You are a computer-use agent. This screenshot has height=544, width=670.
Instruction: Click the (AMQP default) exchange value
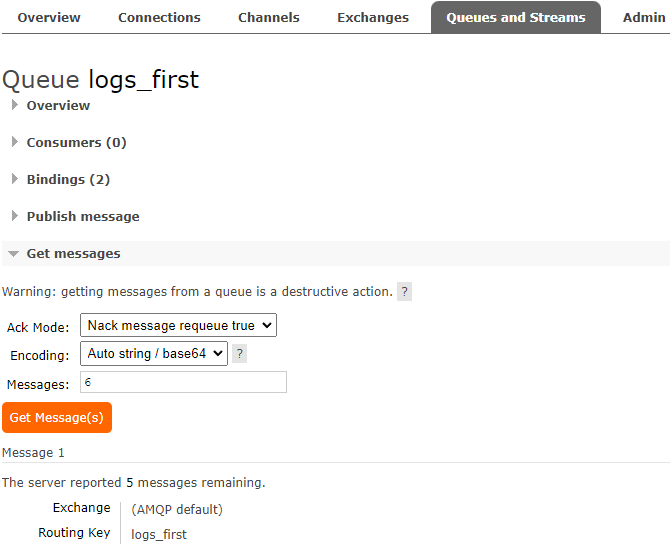tap(177, 509)
